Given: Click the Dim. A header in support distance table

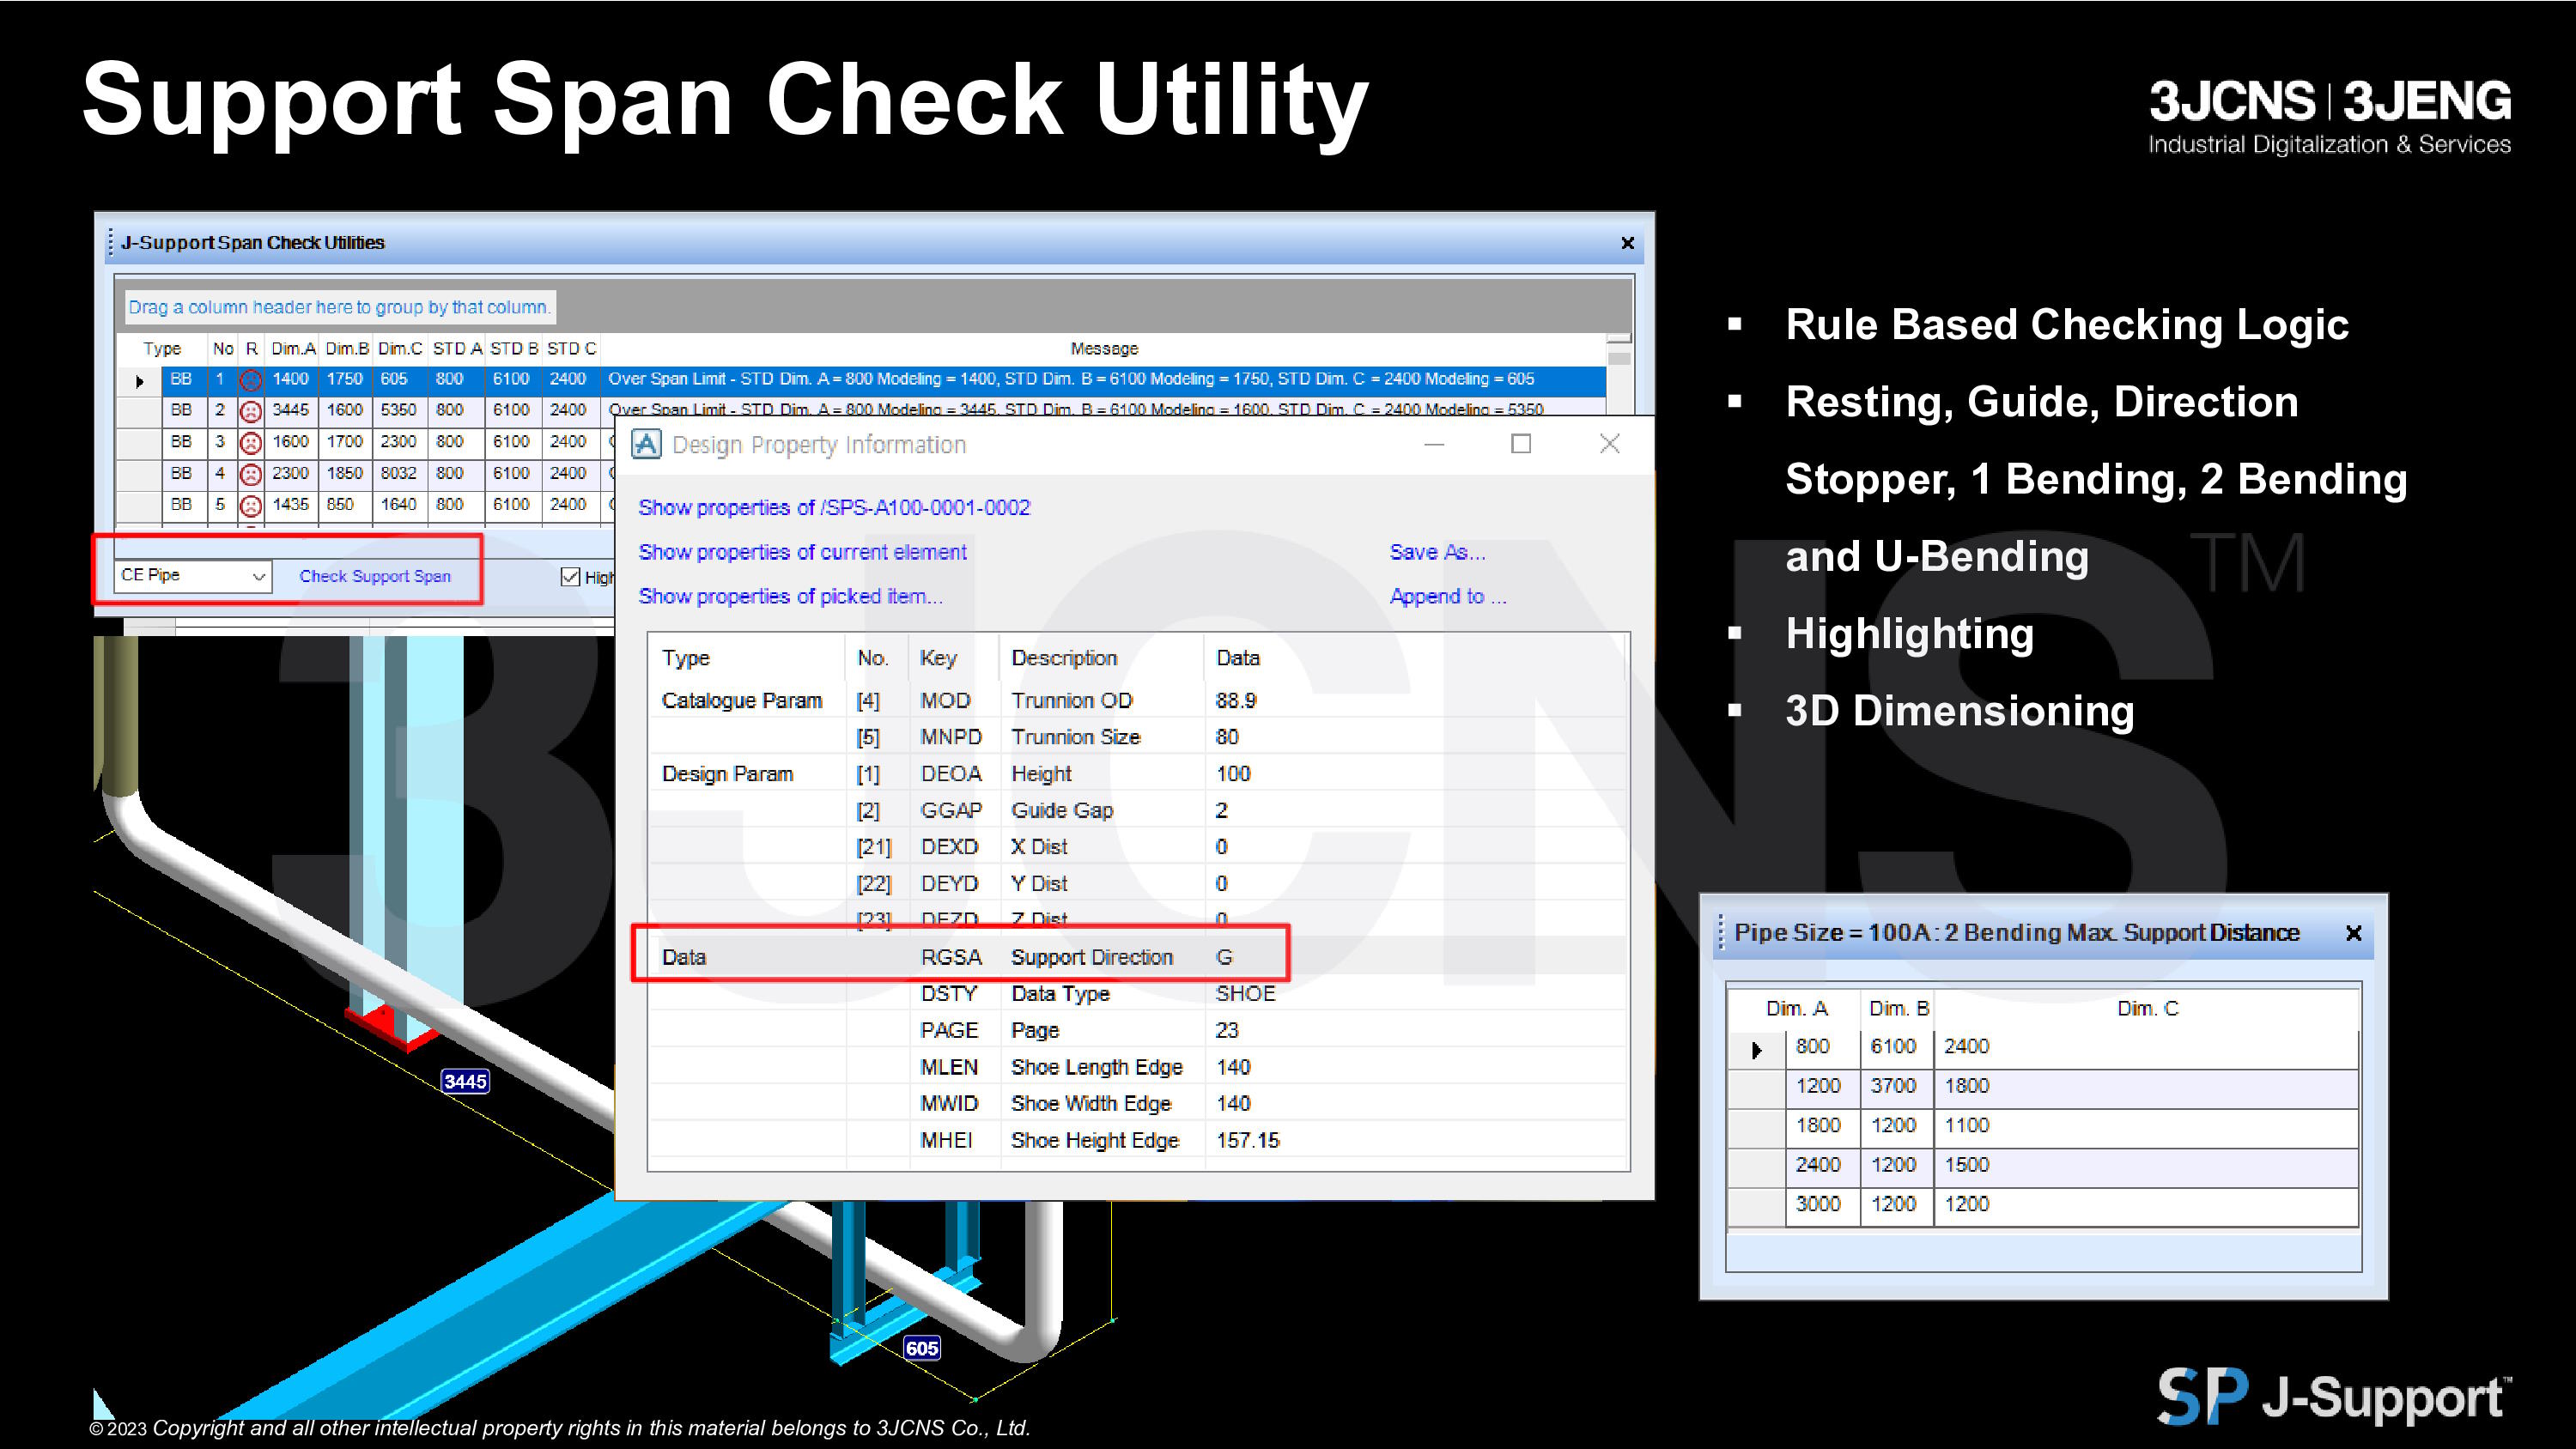Looking at the screenshot, I should click(x=1796, y=1008).
